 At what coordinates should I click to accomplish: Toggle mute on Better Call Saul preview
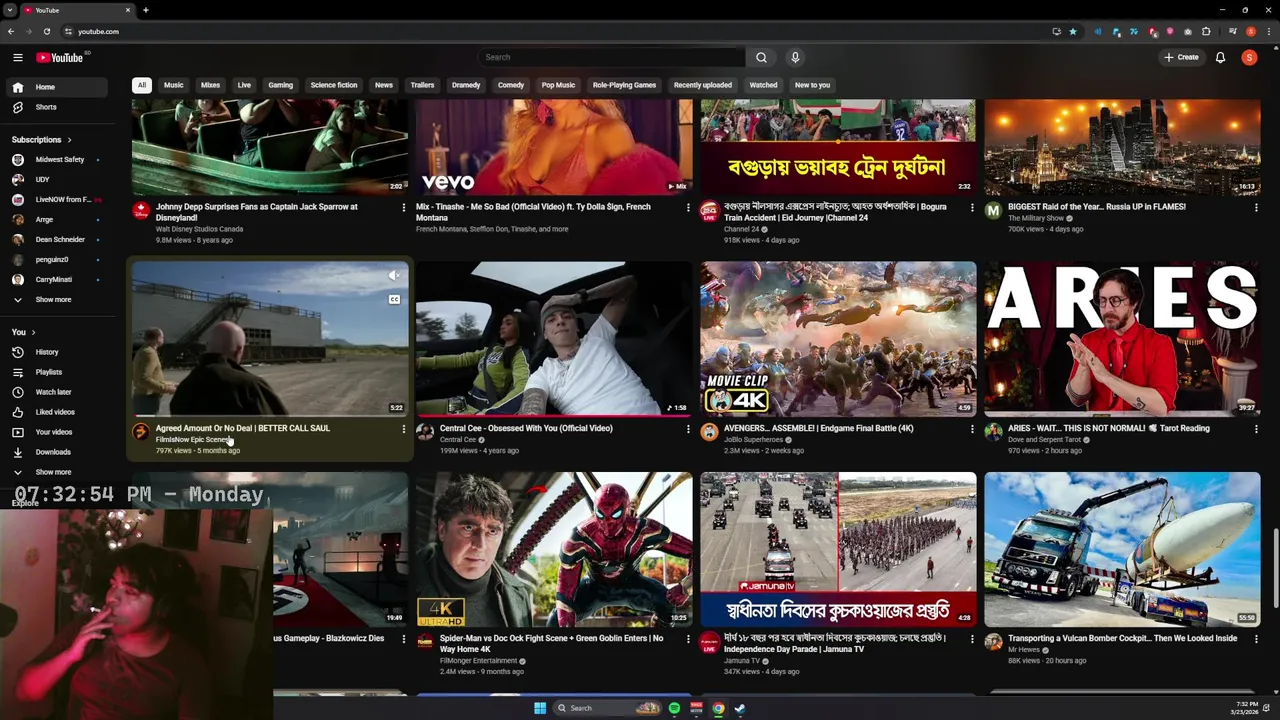[x=394, y=276]
